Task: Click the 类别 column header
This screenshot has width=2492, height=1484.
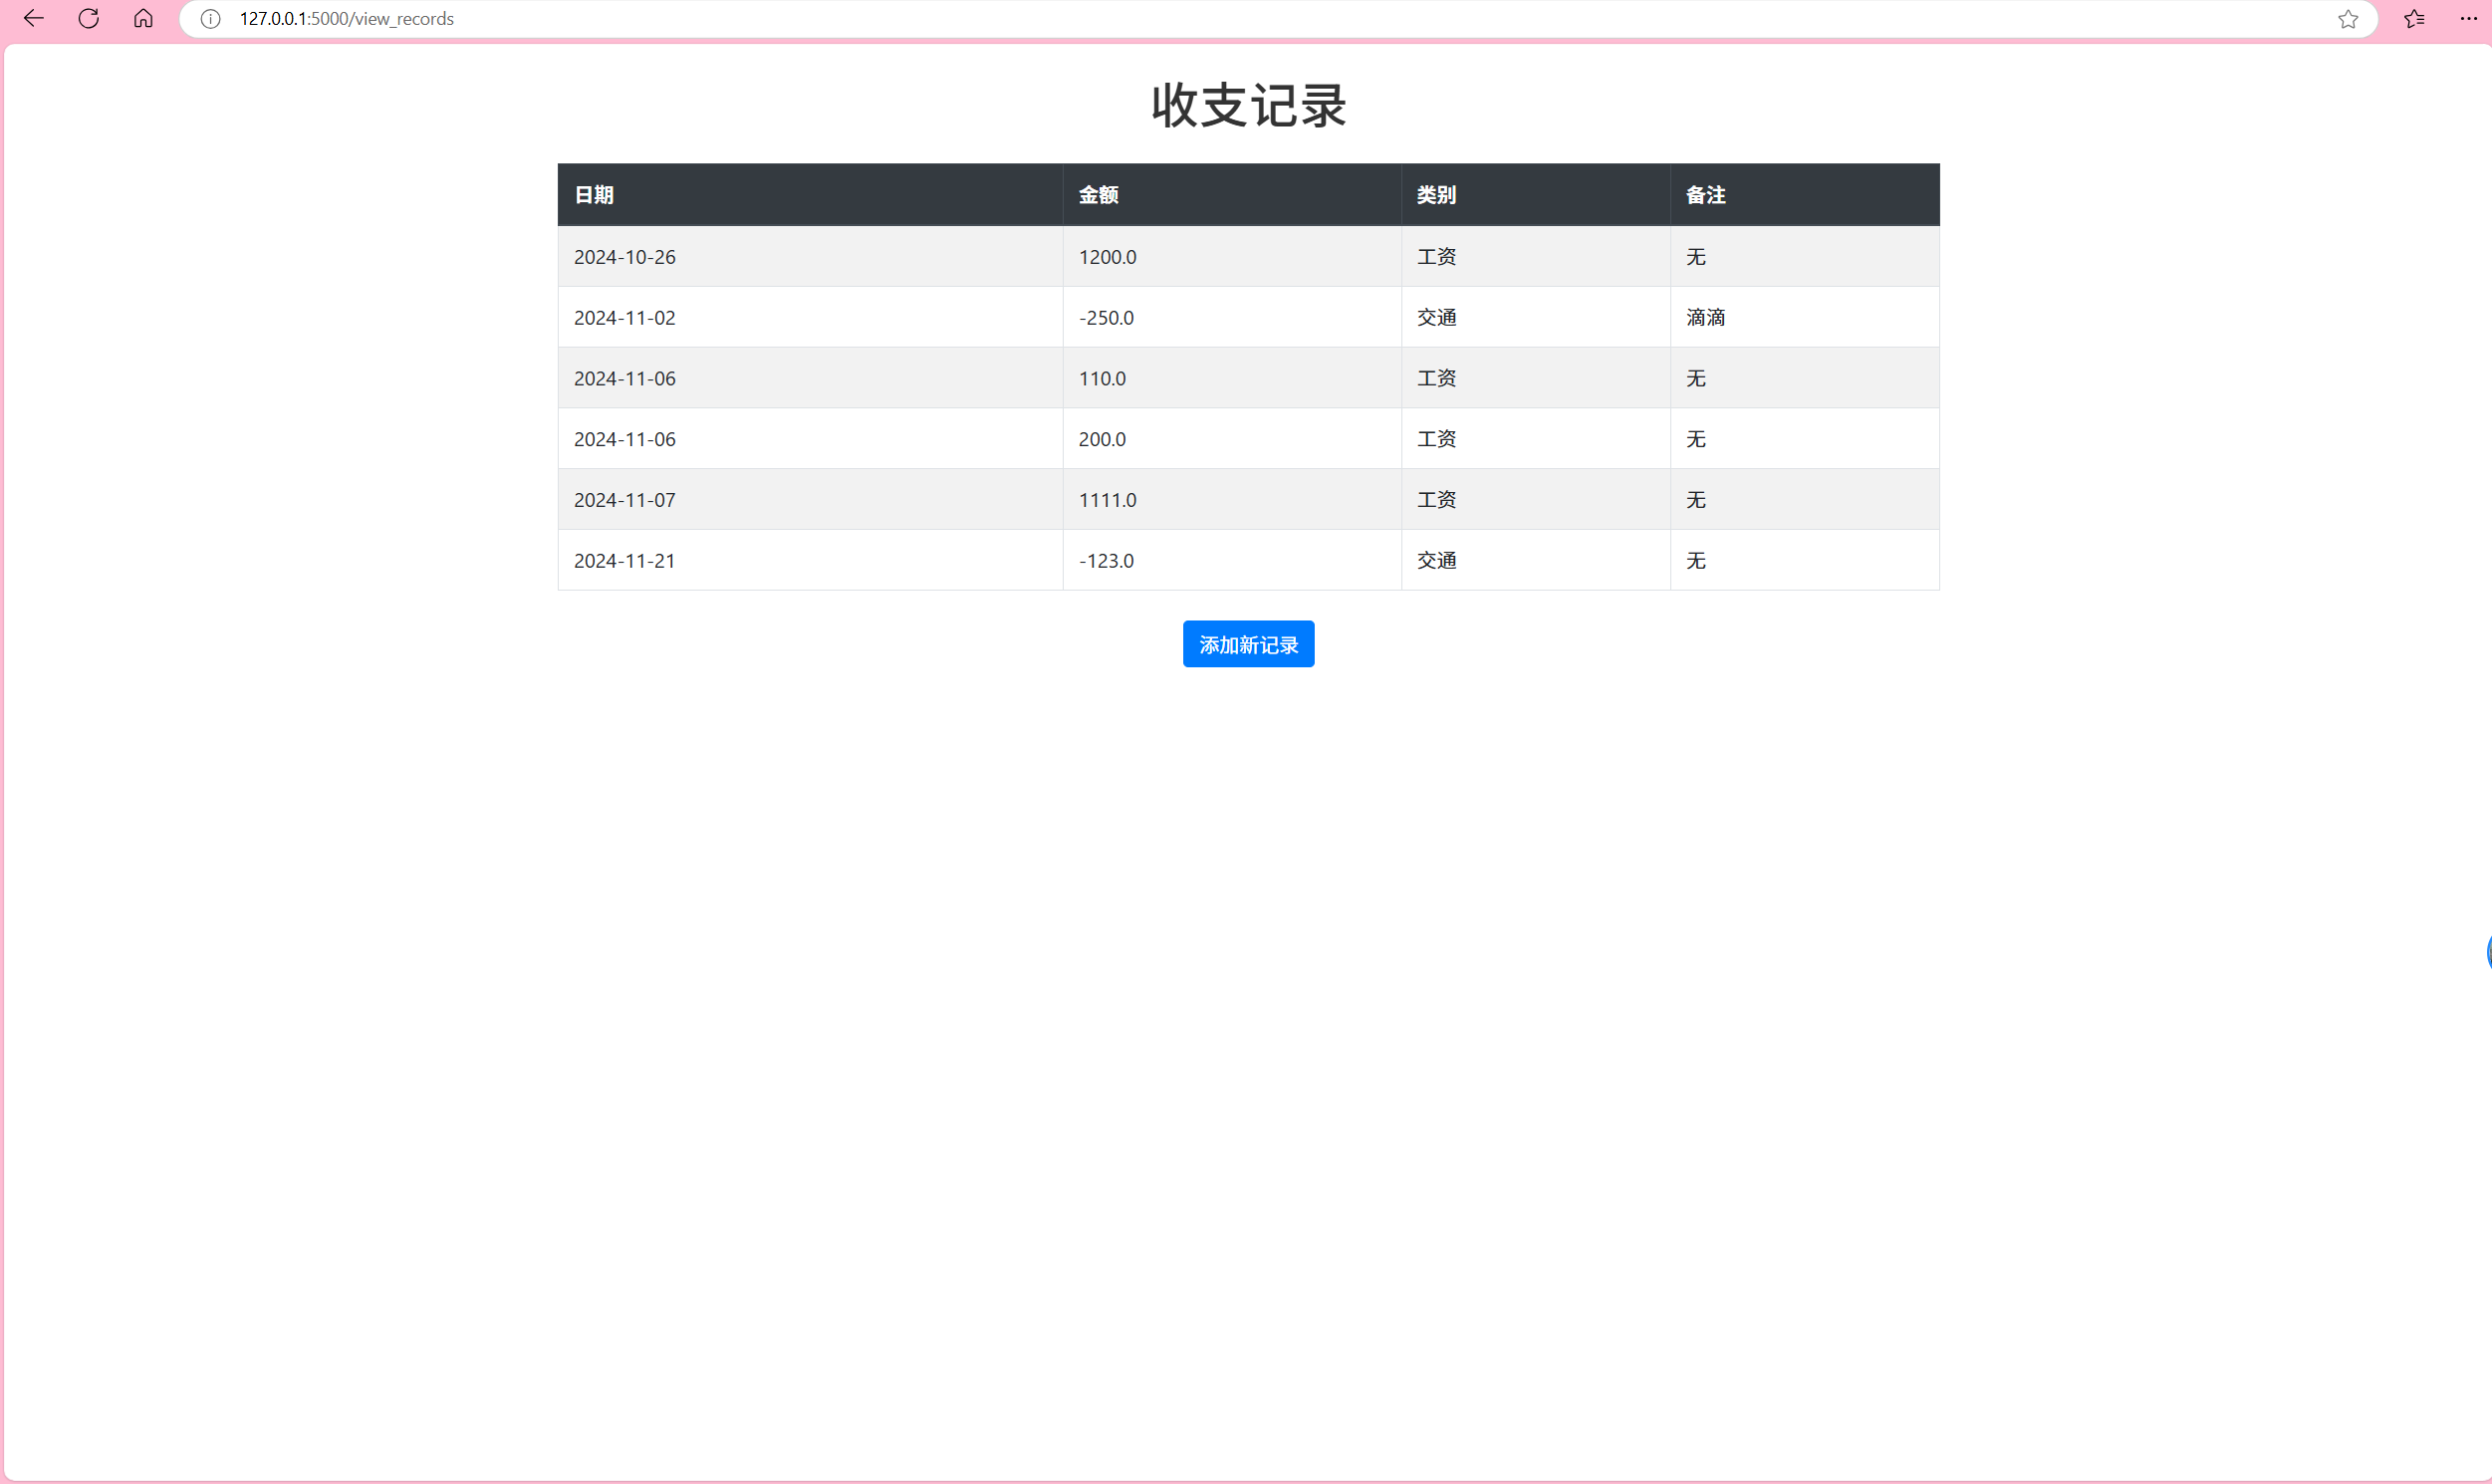Action: click(1436, 195)
